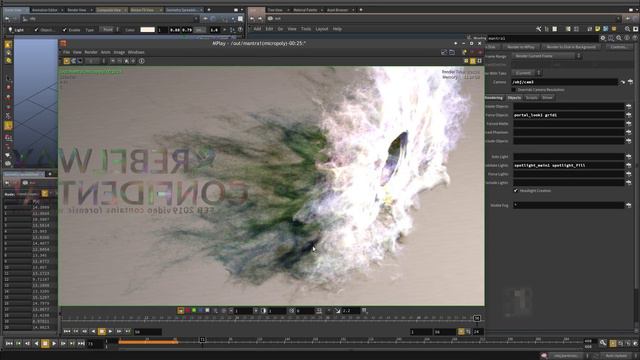The width and height of the screenshot is (640, 360).
Task: Click the first yellow icon in MPlay toolbar
Action: (x=67, y=61)
